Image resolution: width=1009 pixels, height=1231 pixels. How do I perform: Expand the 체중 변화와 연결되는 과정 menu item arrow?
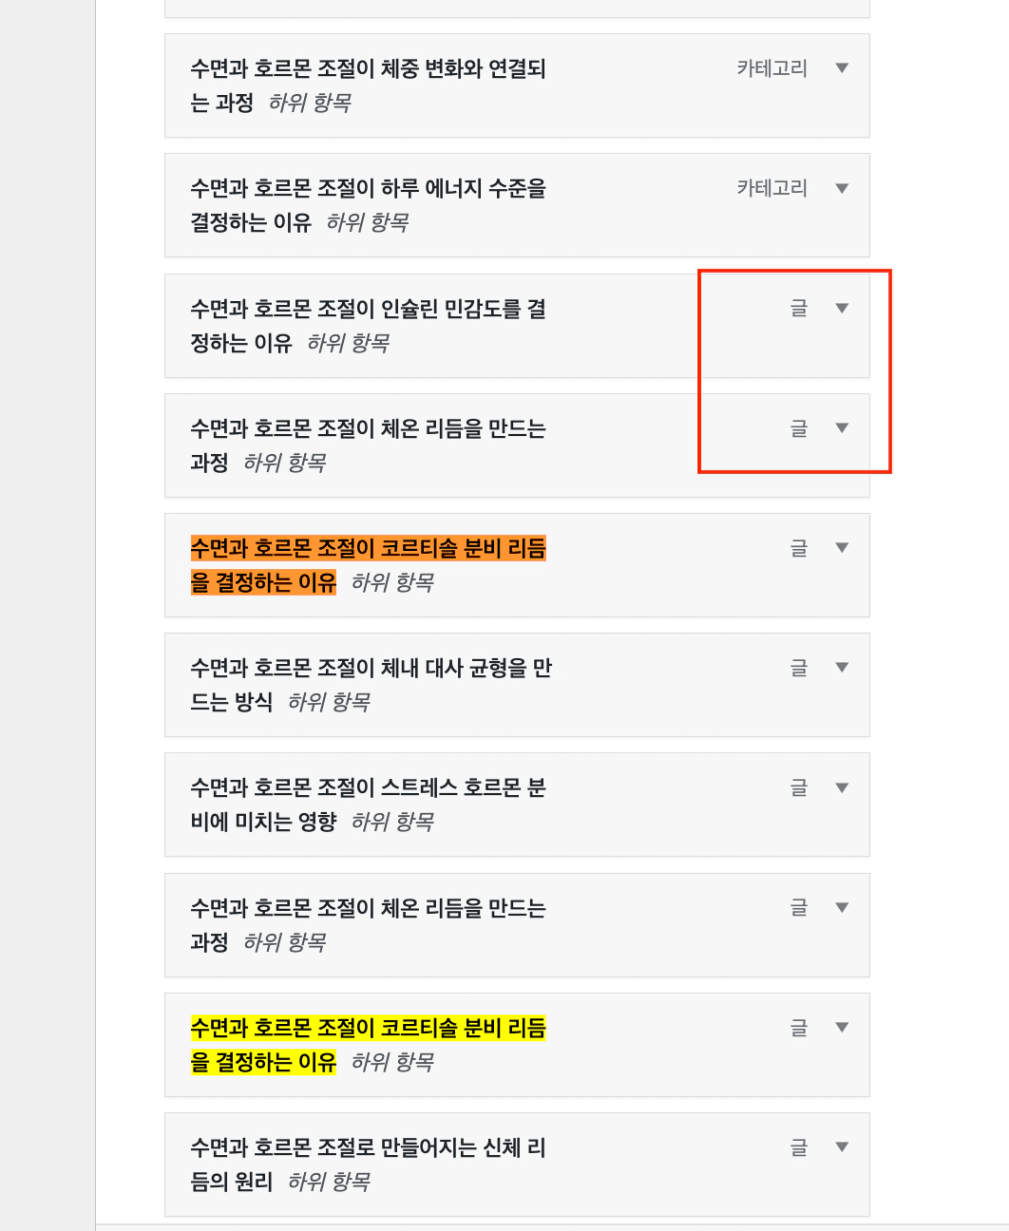[x=842, y=68]
